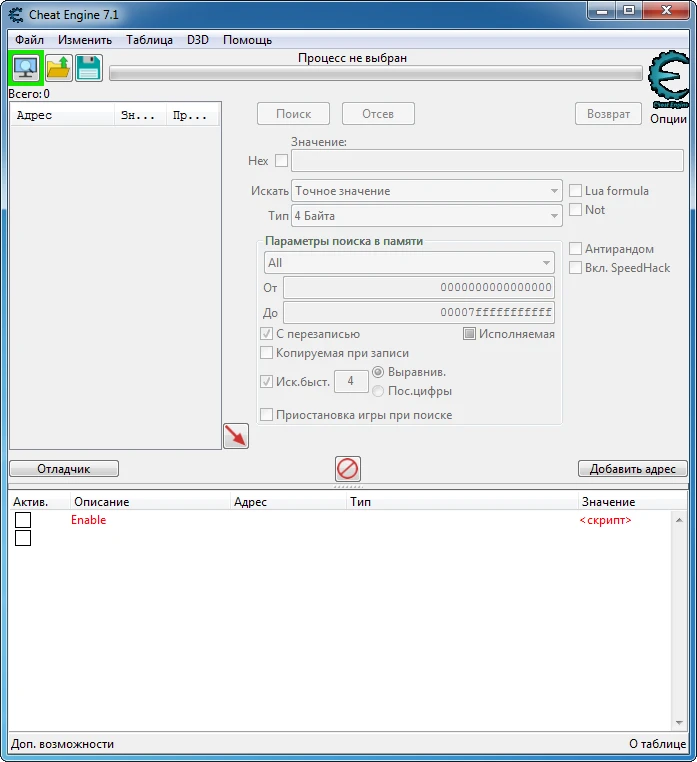The height and width of the screenshot is (762, 697).
Task: Toggle the Hex checkbox
Action: pos(281,161)
